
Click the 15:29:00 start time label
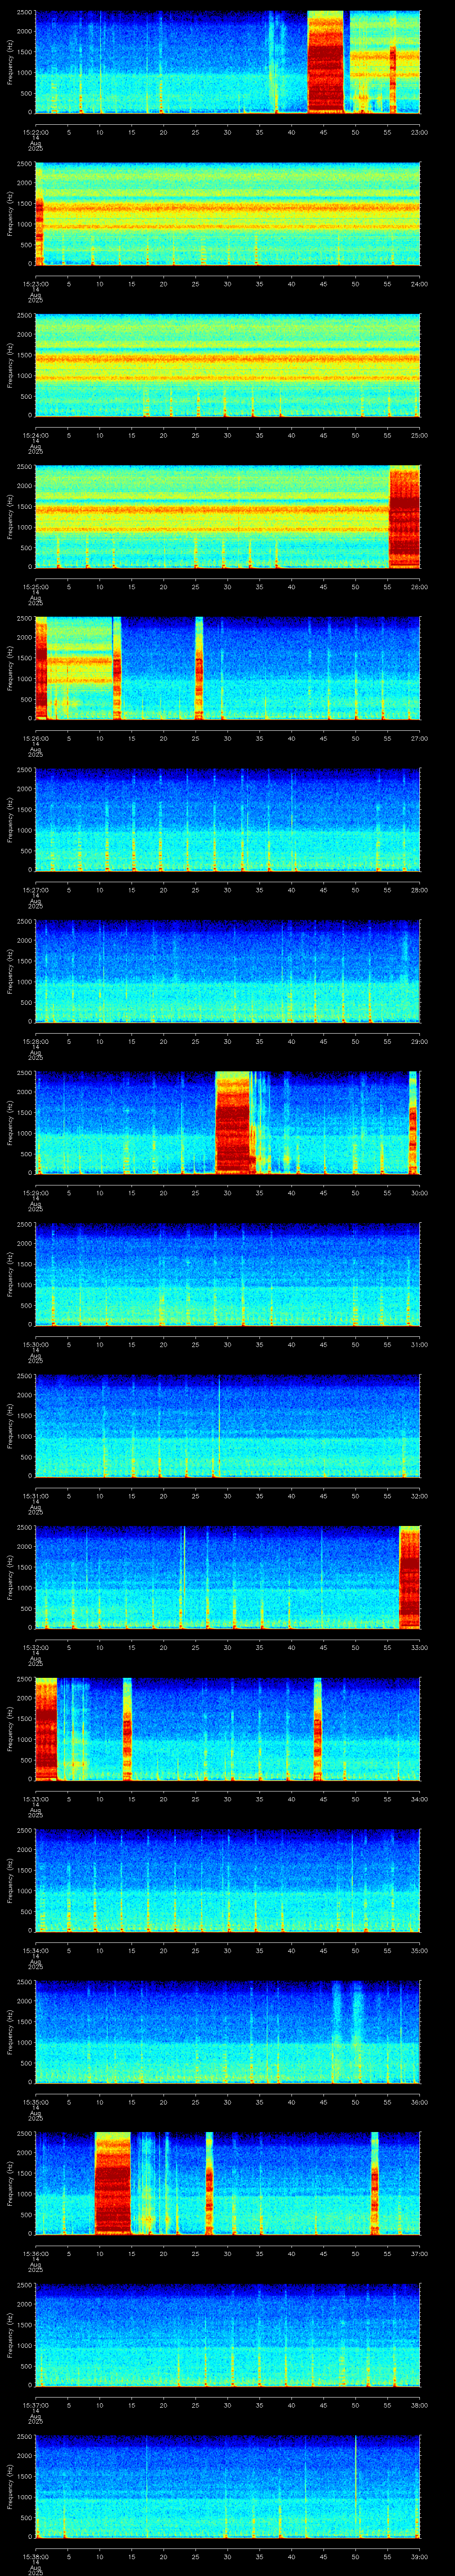35,1193
